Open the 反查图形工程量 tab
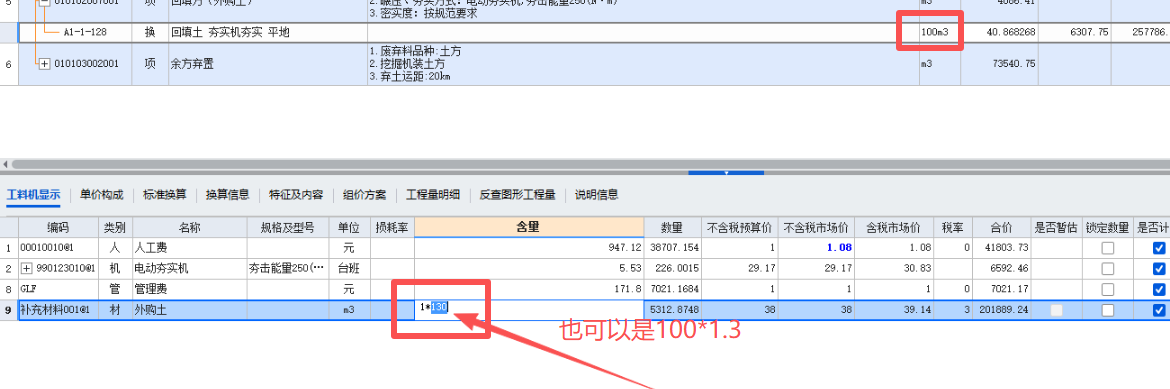Image resolution: width=1170 pixels, height=389 pixels. tap(517, 195)
